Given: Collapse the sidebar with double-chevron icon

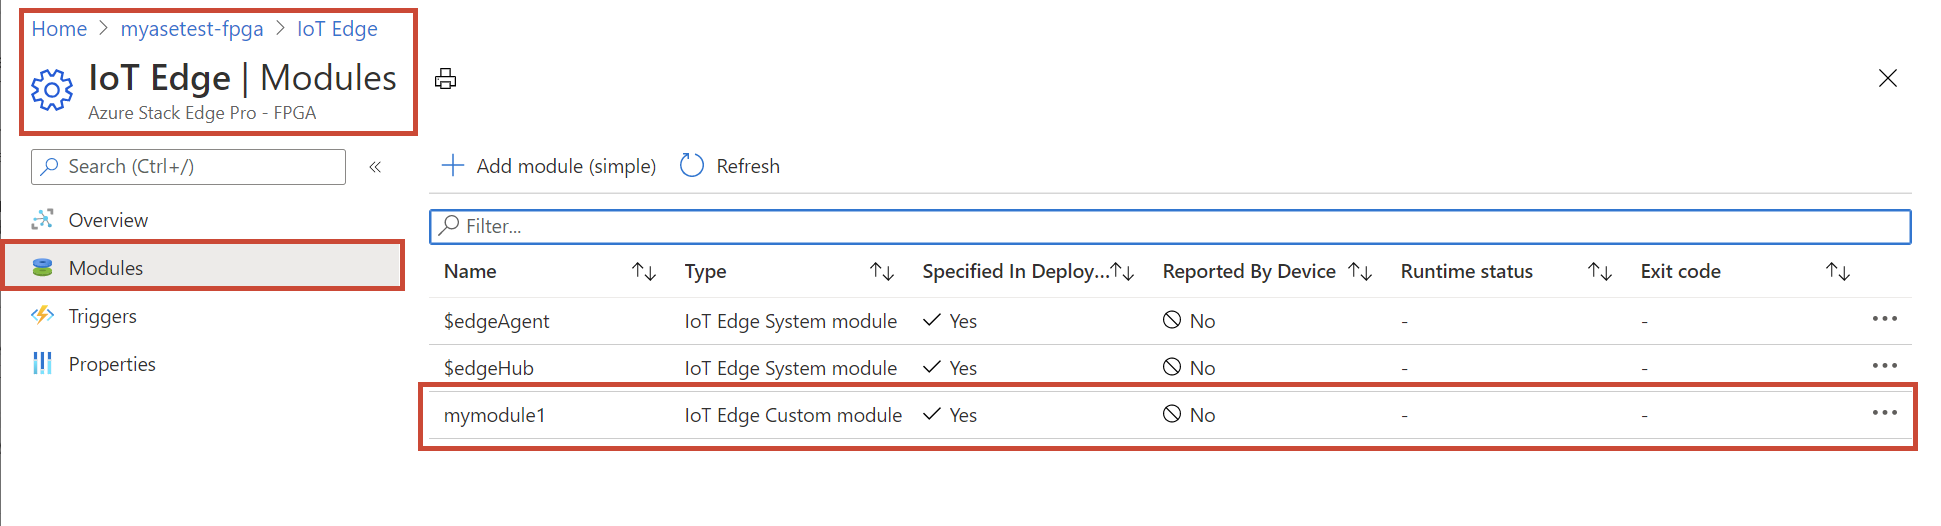Looking at the screenshot, I should (x=375, y=167).
